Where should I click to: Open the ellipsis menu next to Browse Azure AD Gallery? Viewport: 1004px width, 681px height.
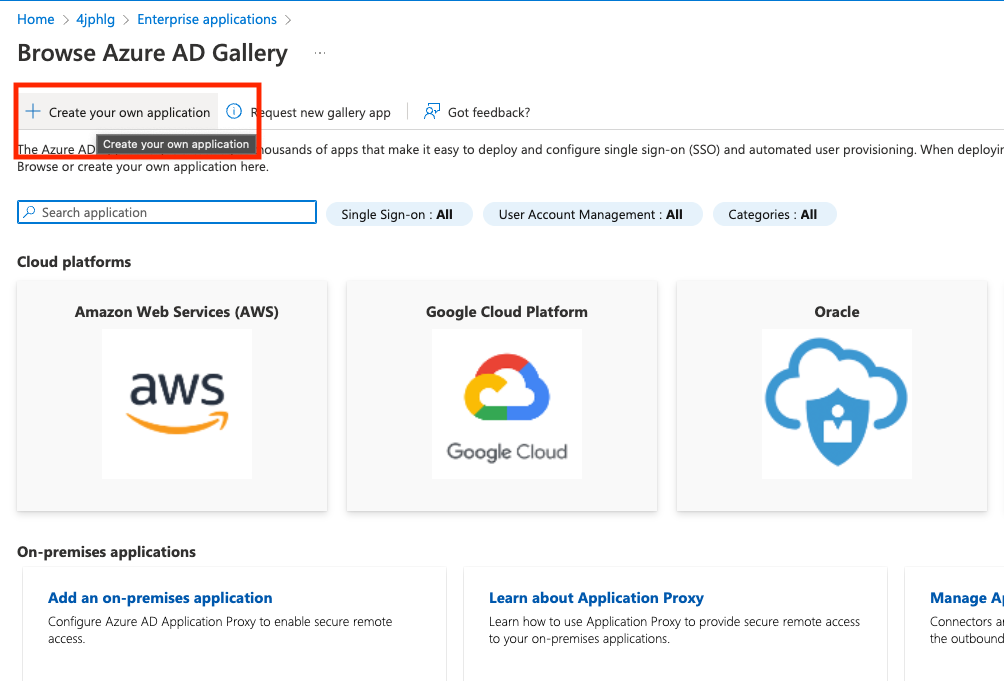[320, 53]
